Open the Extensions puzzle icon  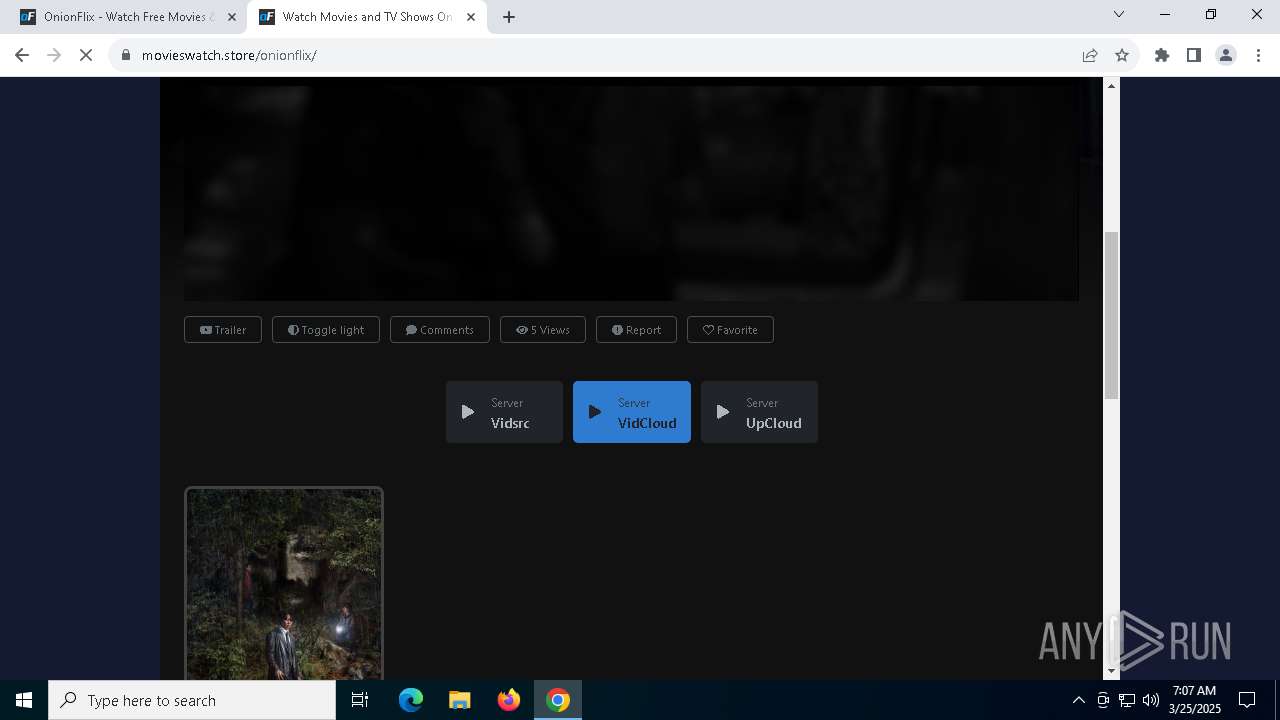point(1162,55)
